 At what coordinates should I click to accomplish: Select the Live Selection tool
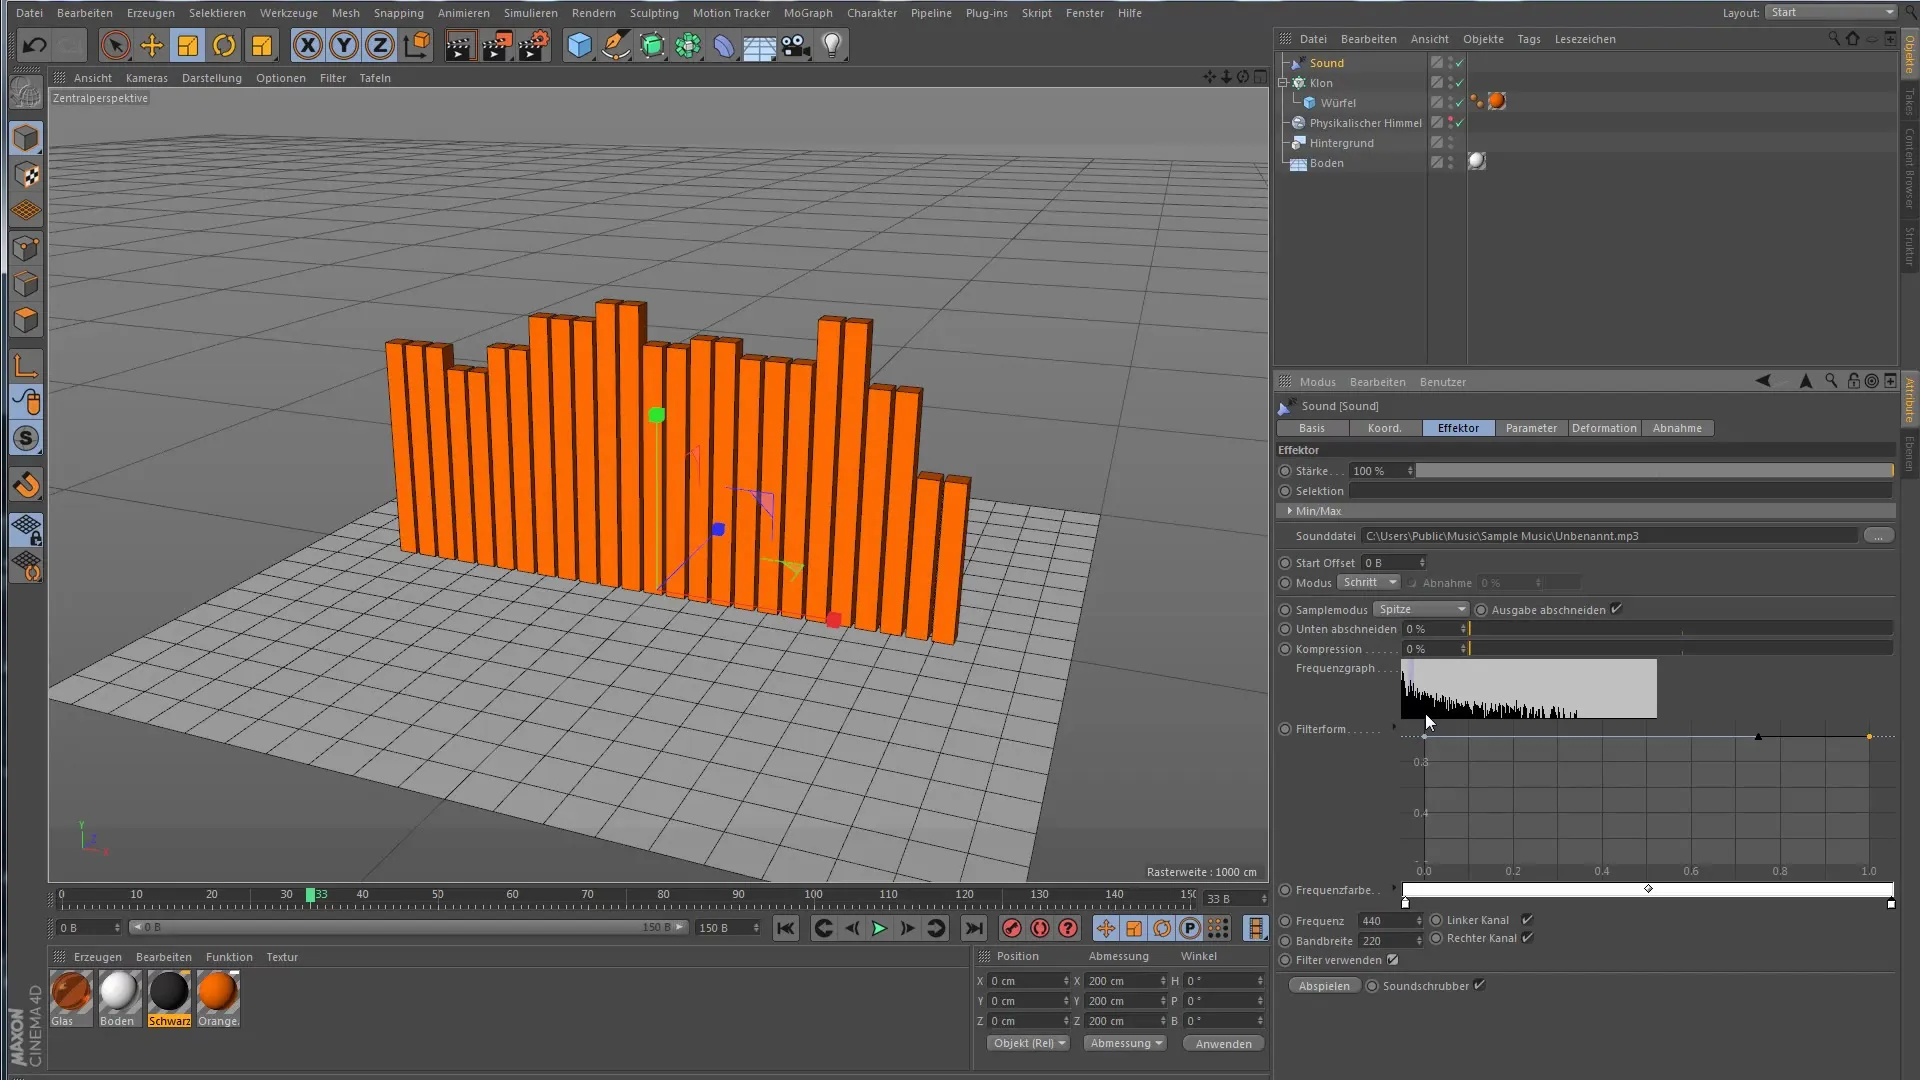point(115,45)
